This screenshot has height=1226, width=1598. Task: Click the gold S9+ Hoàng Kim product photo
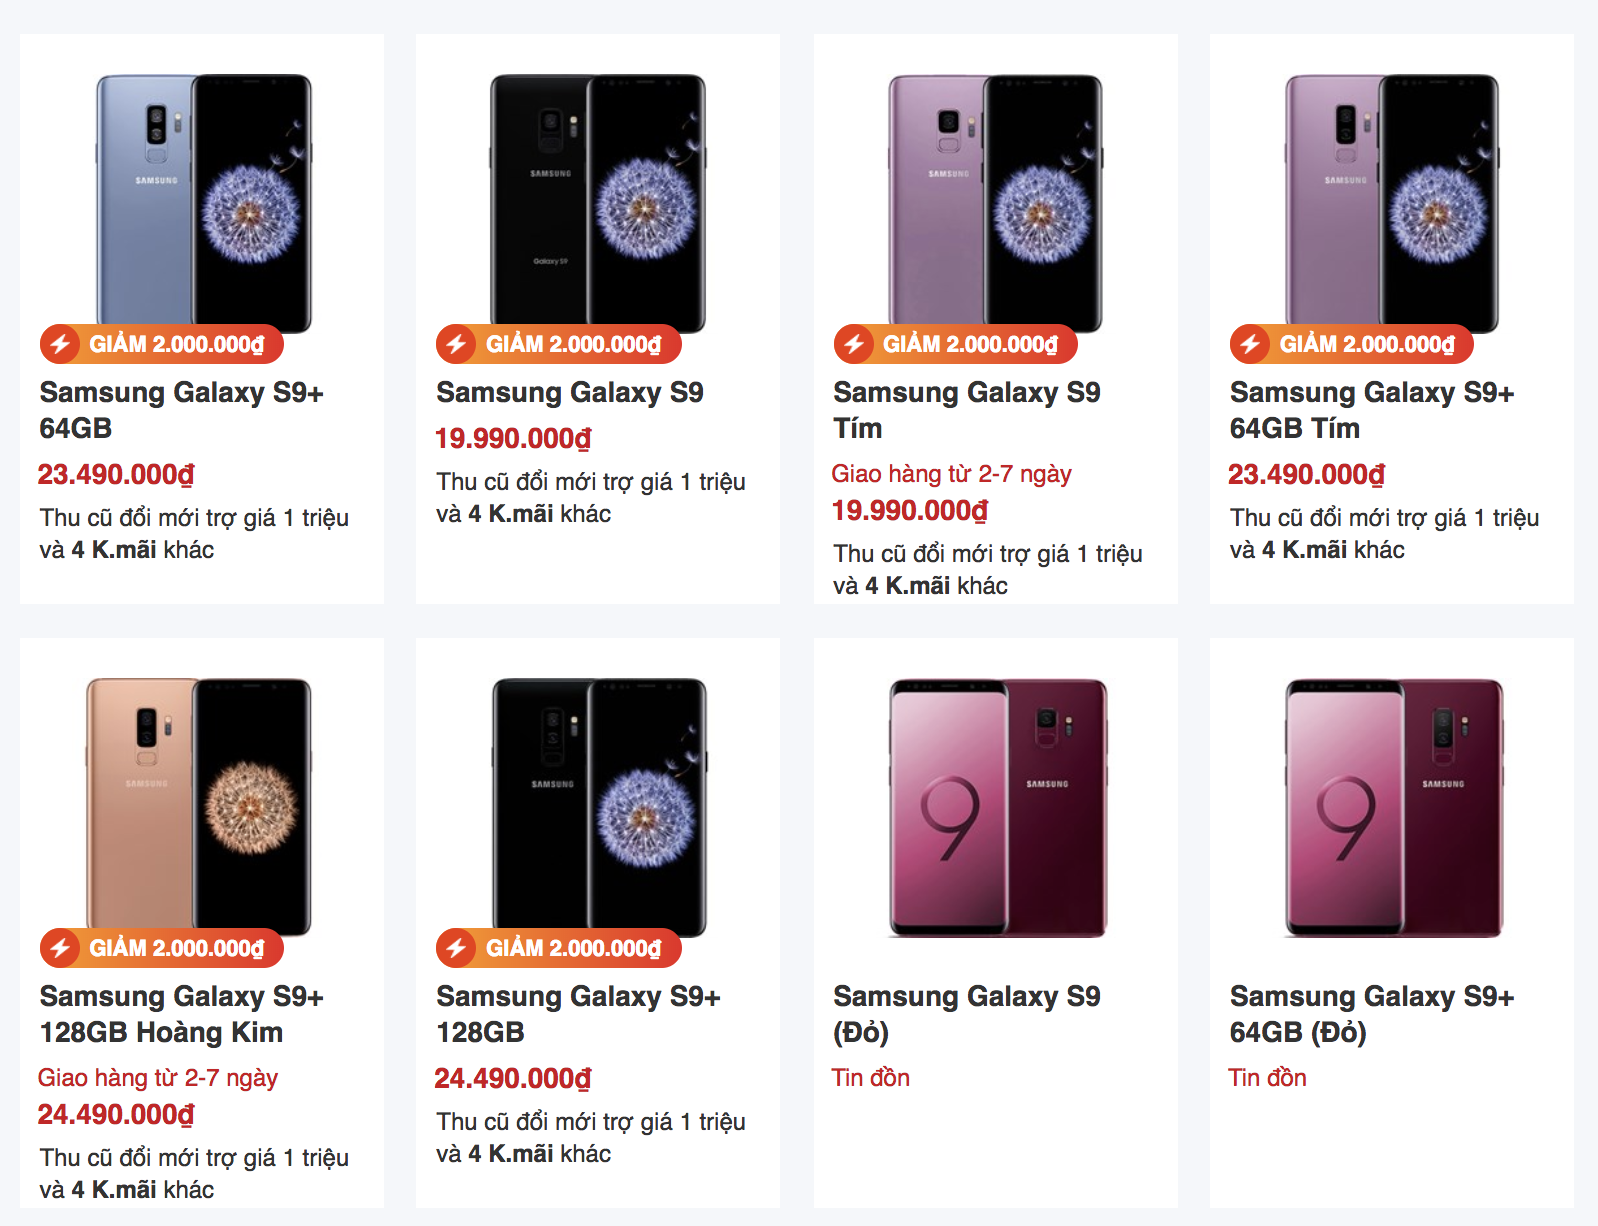pos(200,800)
